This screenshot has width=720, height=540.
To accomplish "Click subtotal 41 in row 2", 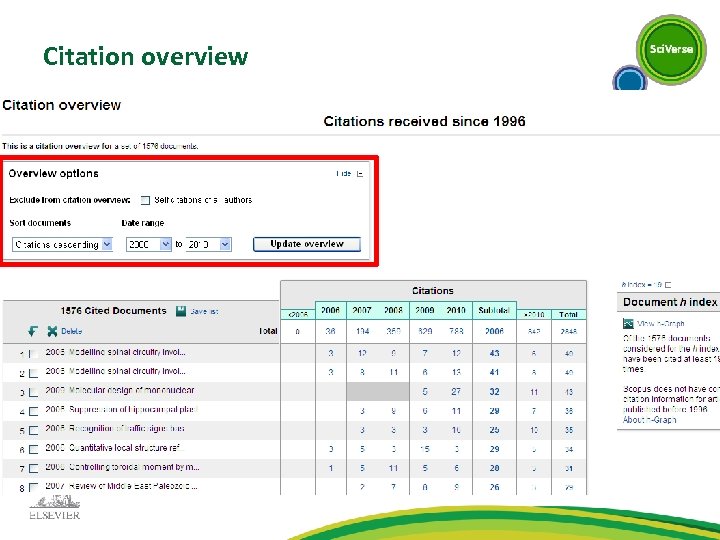I will pyautogui.click(x=494, y=372).
